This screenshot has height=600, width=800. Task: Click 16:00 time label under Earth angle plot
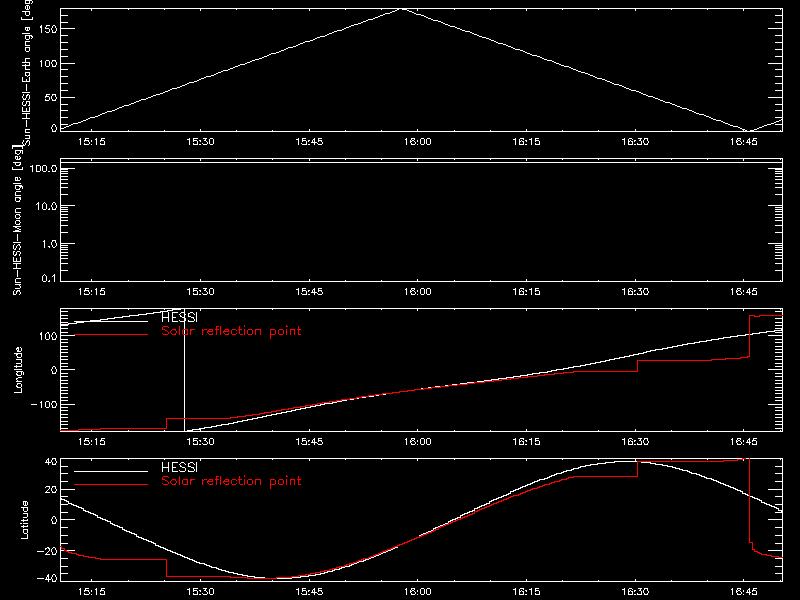point(417,142)
